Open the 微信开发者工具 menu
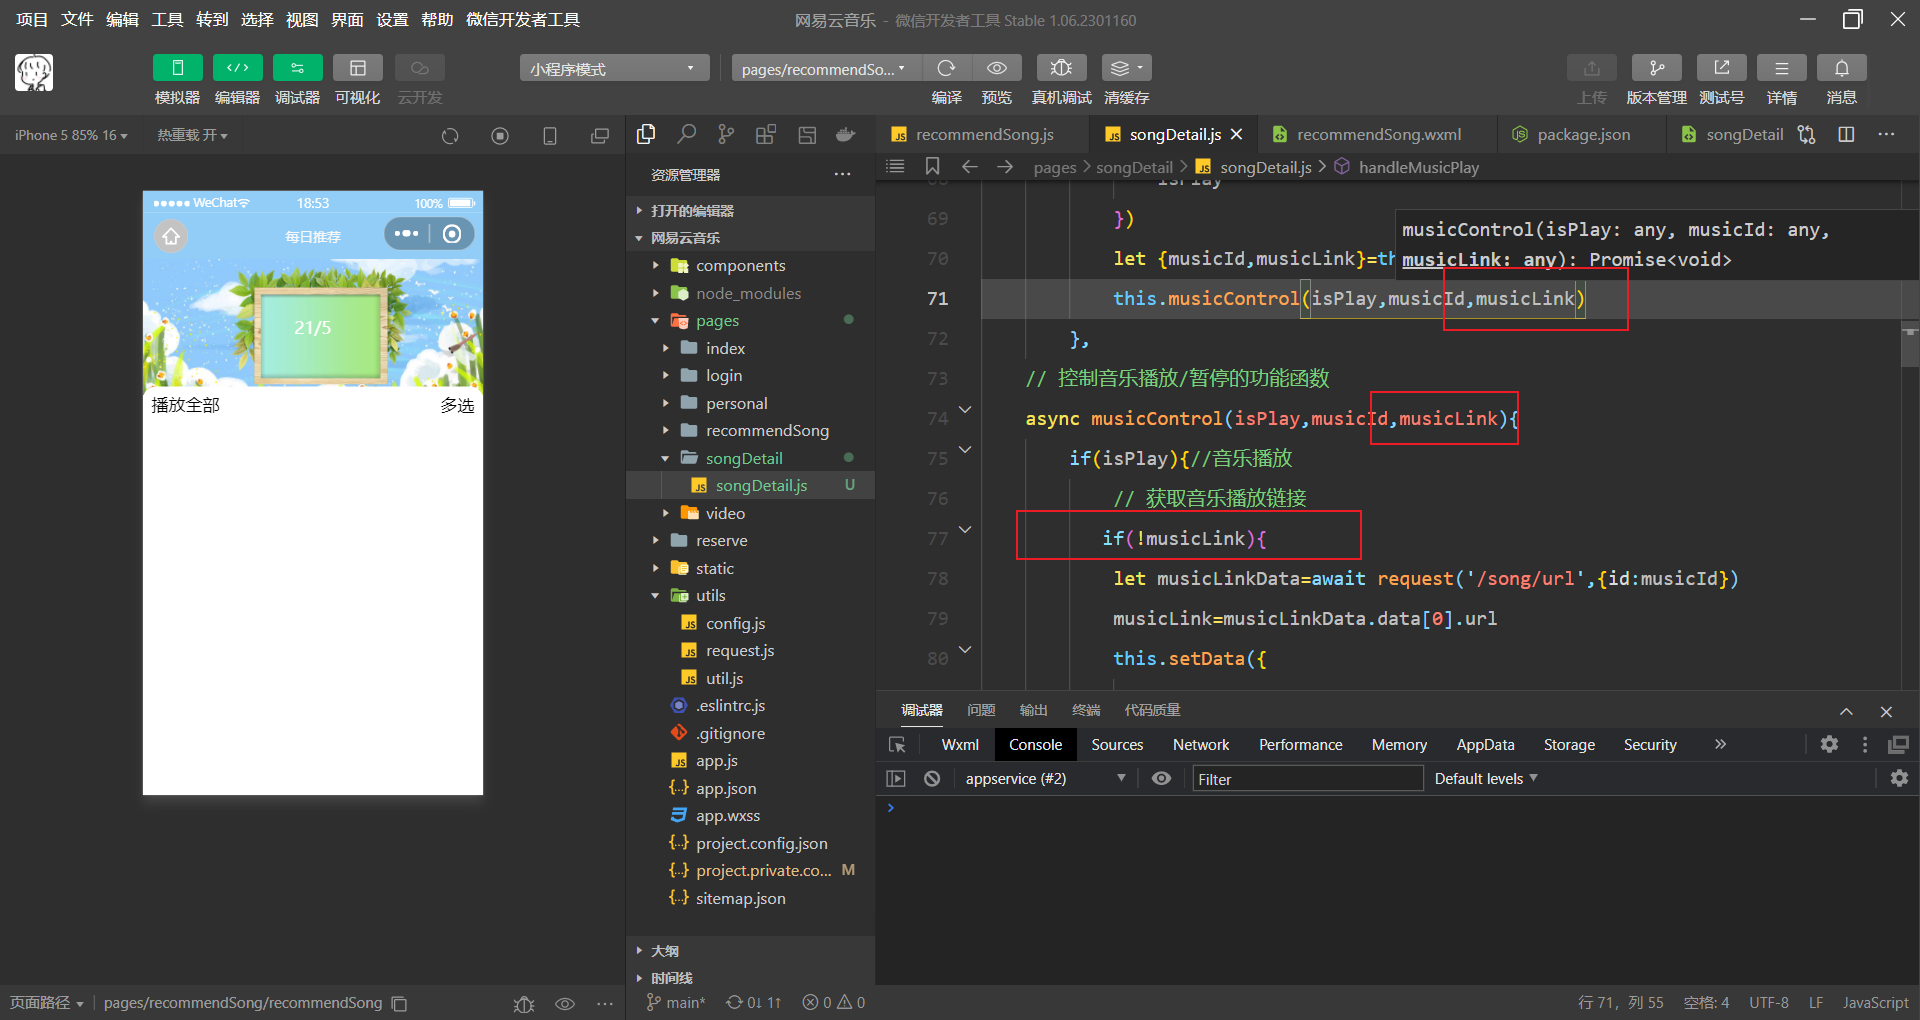The image size is (1920, 1020). point(522,19)
